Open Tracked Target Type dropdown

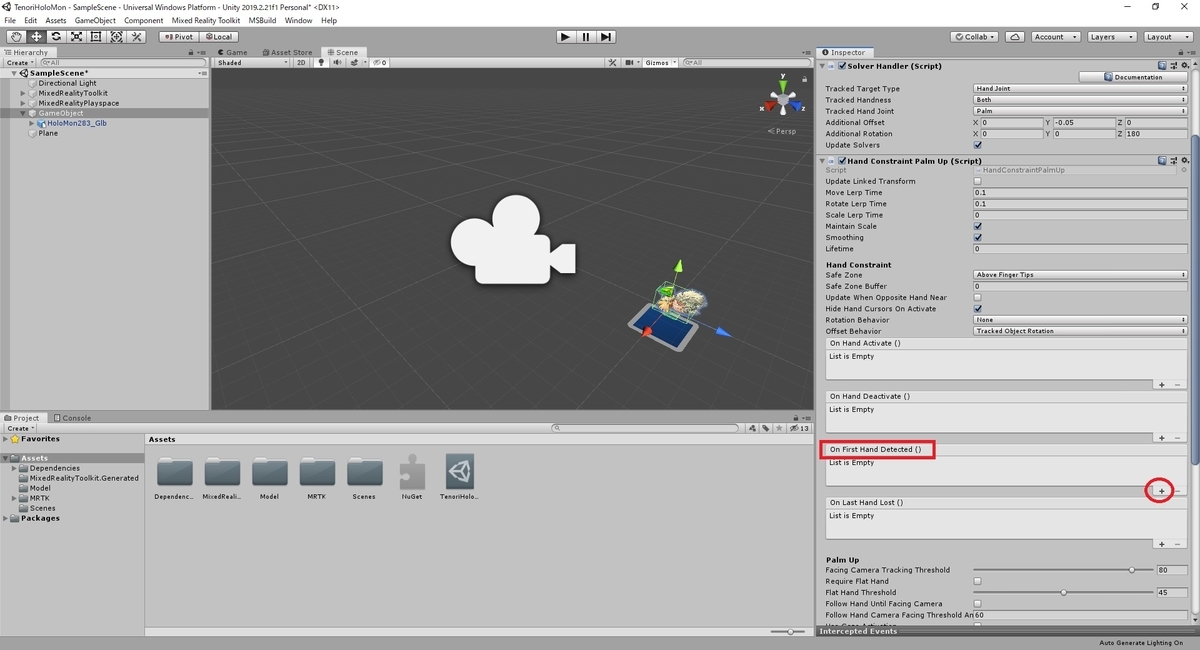pos(1080,88)
